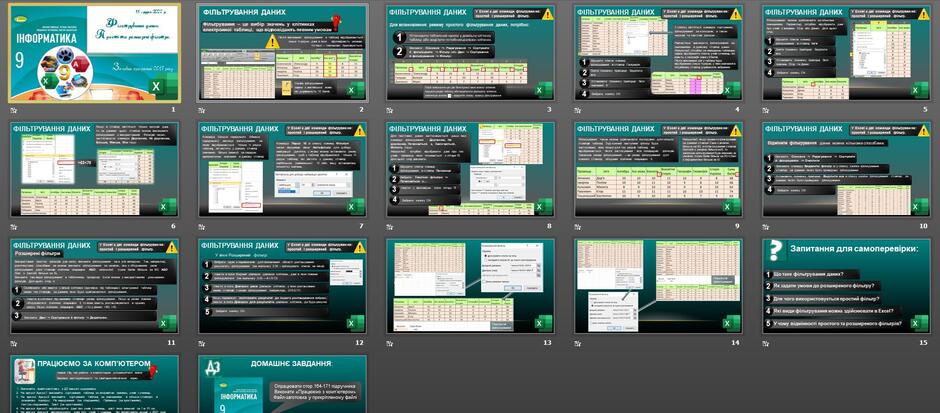Select slide 2 thumbnail about filtering definition
The height and width of the screenshot is (413, 940).
[282, 53]
